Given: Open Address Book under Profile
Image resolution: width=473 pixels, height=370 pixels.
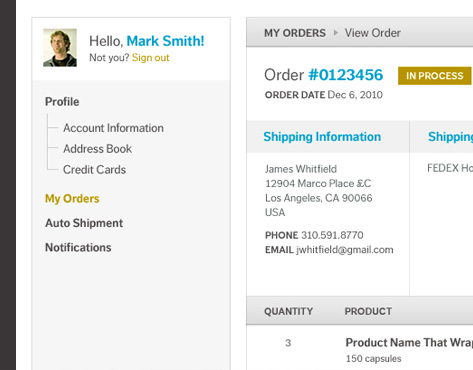Looking at the screenshot, I should coord(97,149).
